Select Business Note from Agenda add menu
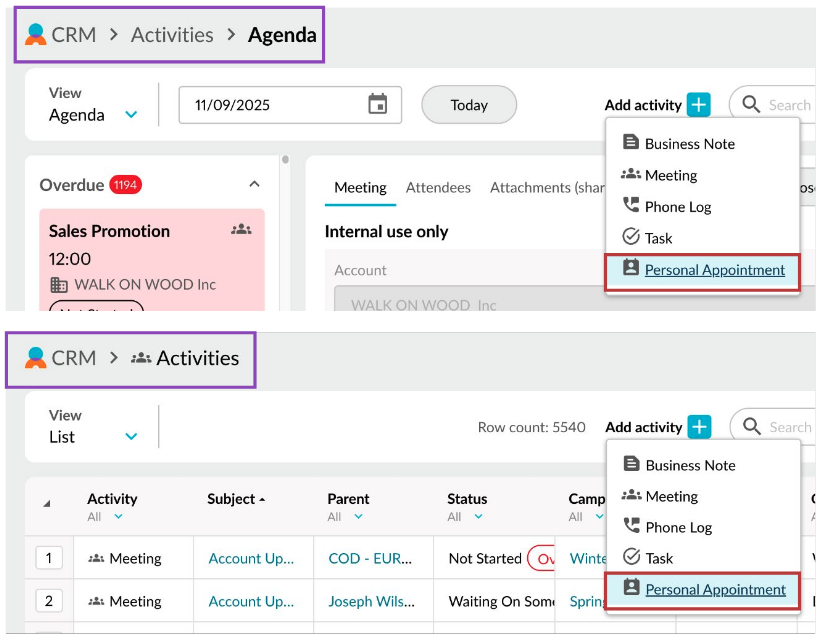Image resolution: width=825 pixels, height=640 pixels. (x=689, y=144)
